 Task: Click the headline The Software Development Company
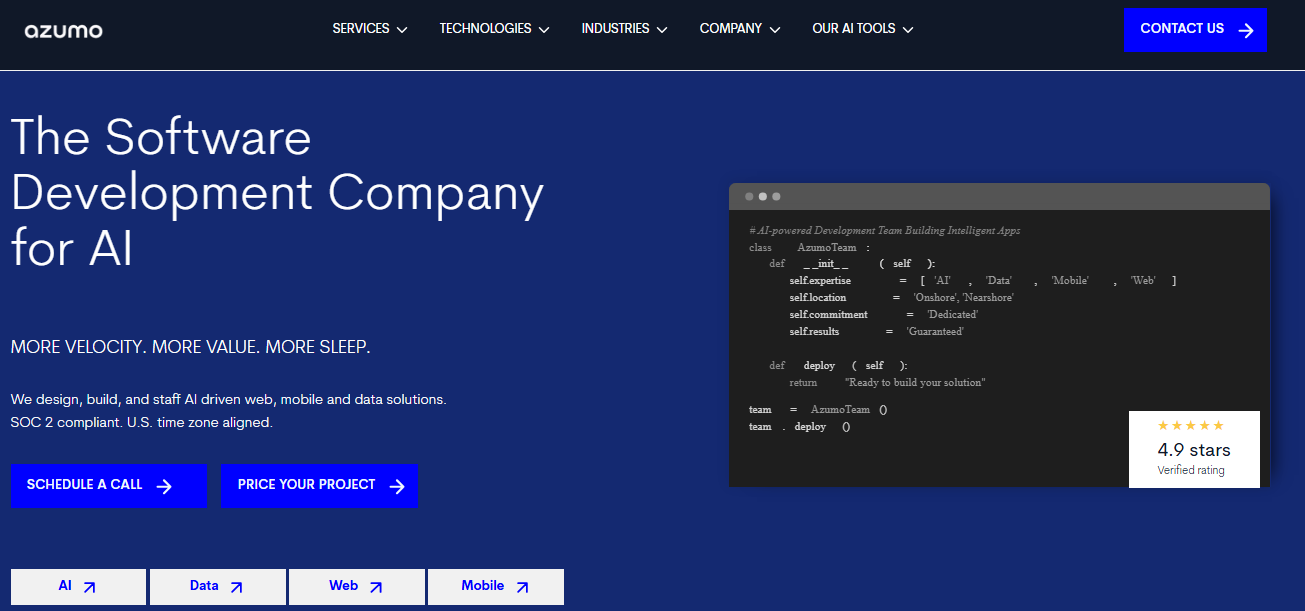(278, 191)
